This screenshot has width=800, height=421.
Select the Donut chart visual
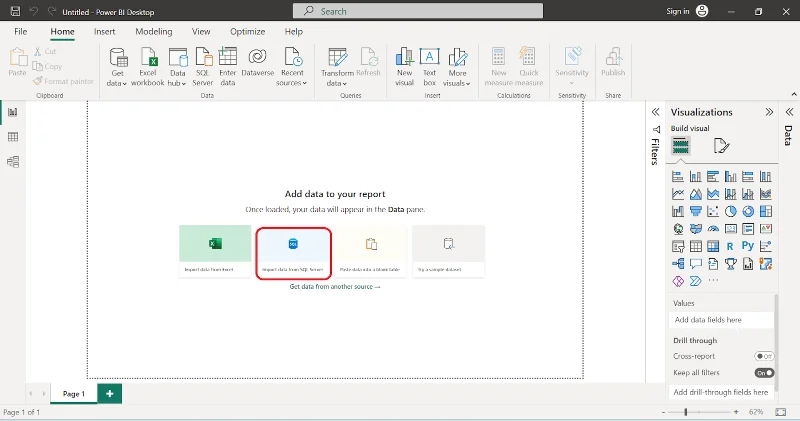click(x=748, y=211)
